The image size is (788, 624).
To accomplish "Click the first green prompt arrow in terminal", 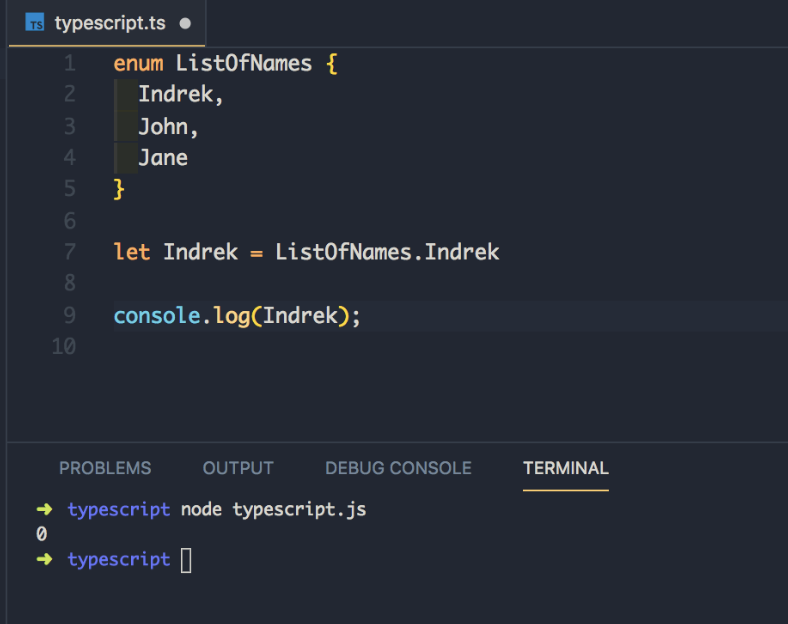I will pos(44,509).
